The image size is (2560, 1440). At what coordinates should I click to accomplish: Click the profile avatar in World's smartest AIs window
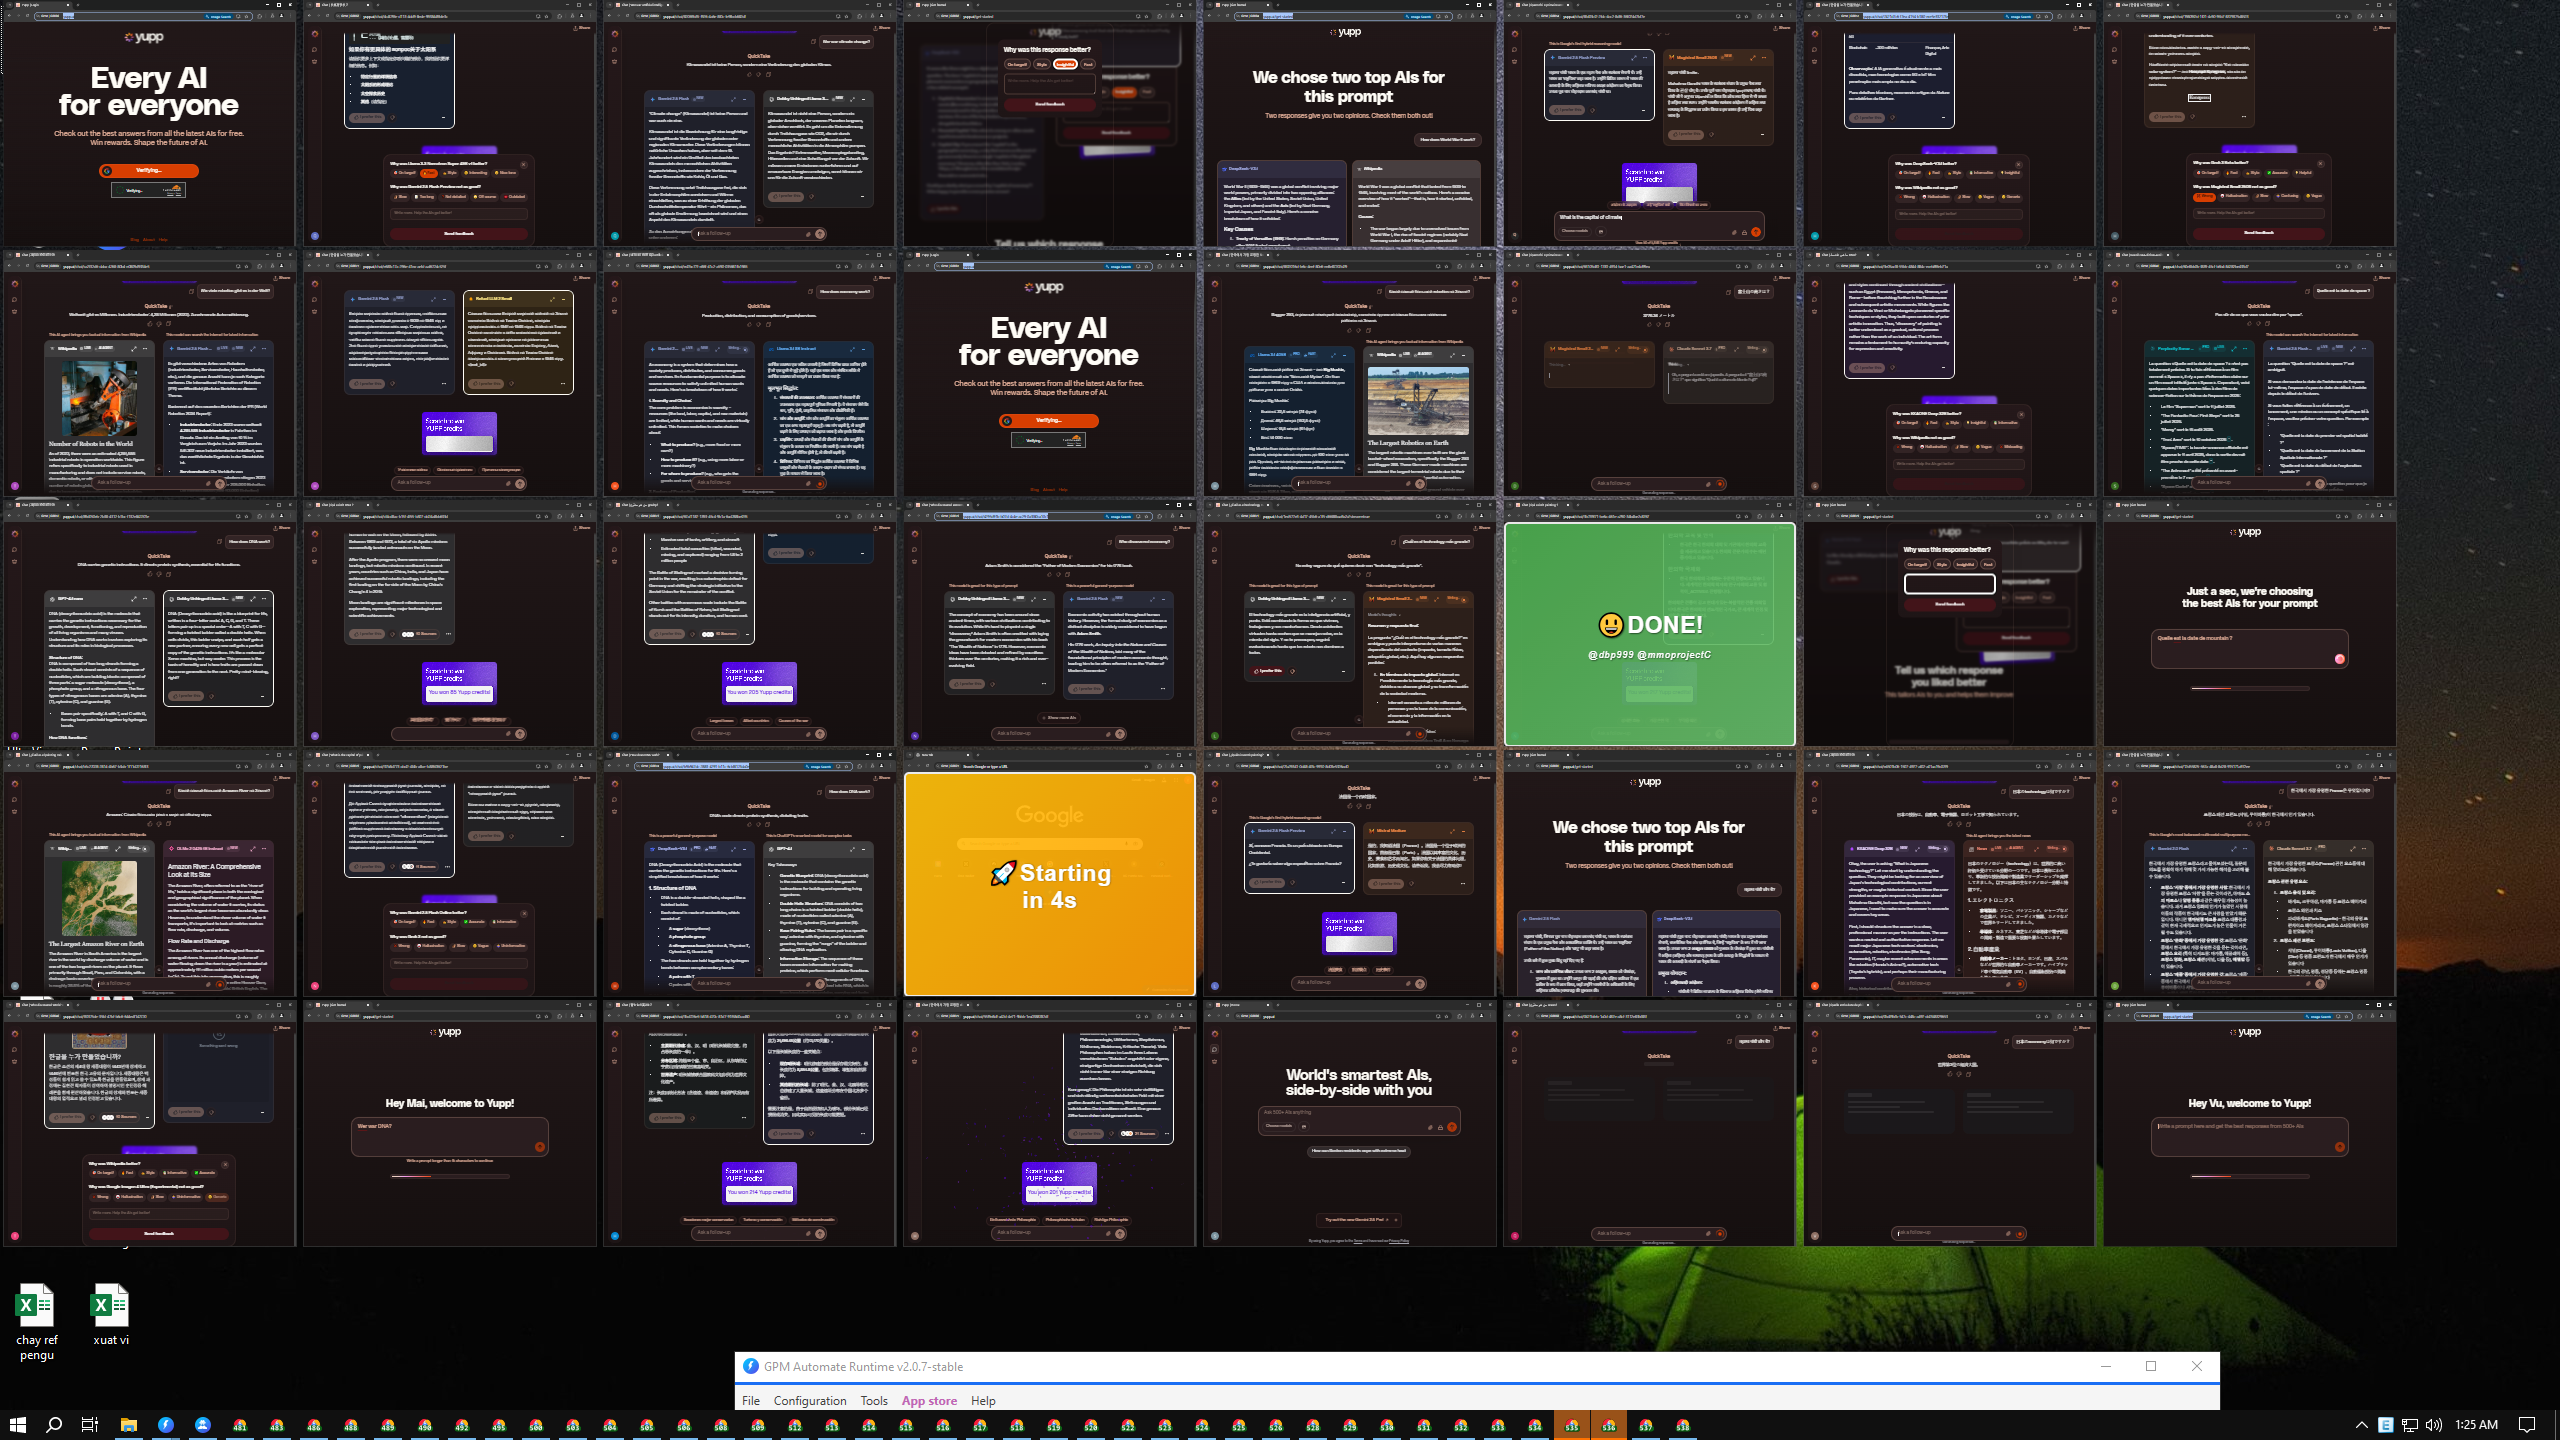(1214, 1236)
